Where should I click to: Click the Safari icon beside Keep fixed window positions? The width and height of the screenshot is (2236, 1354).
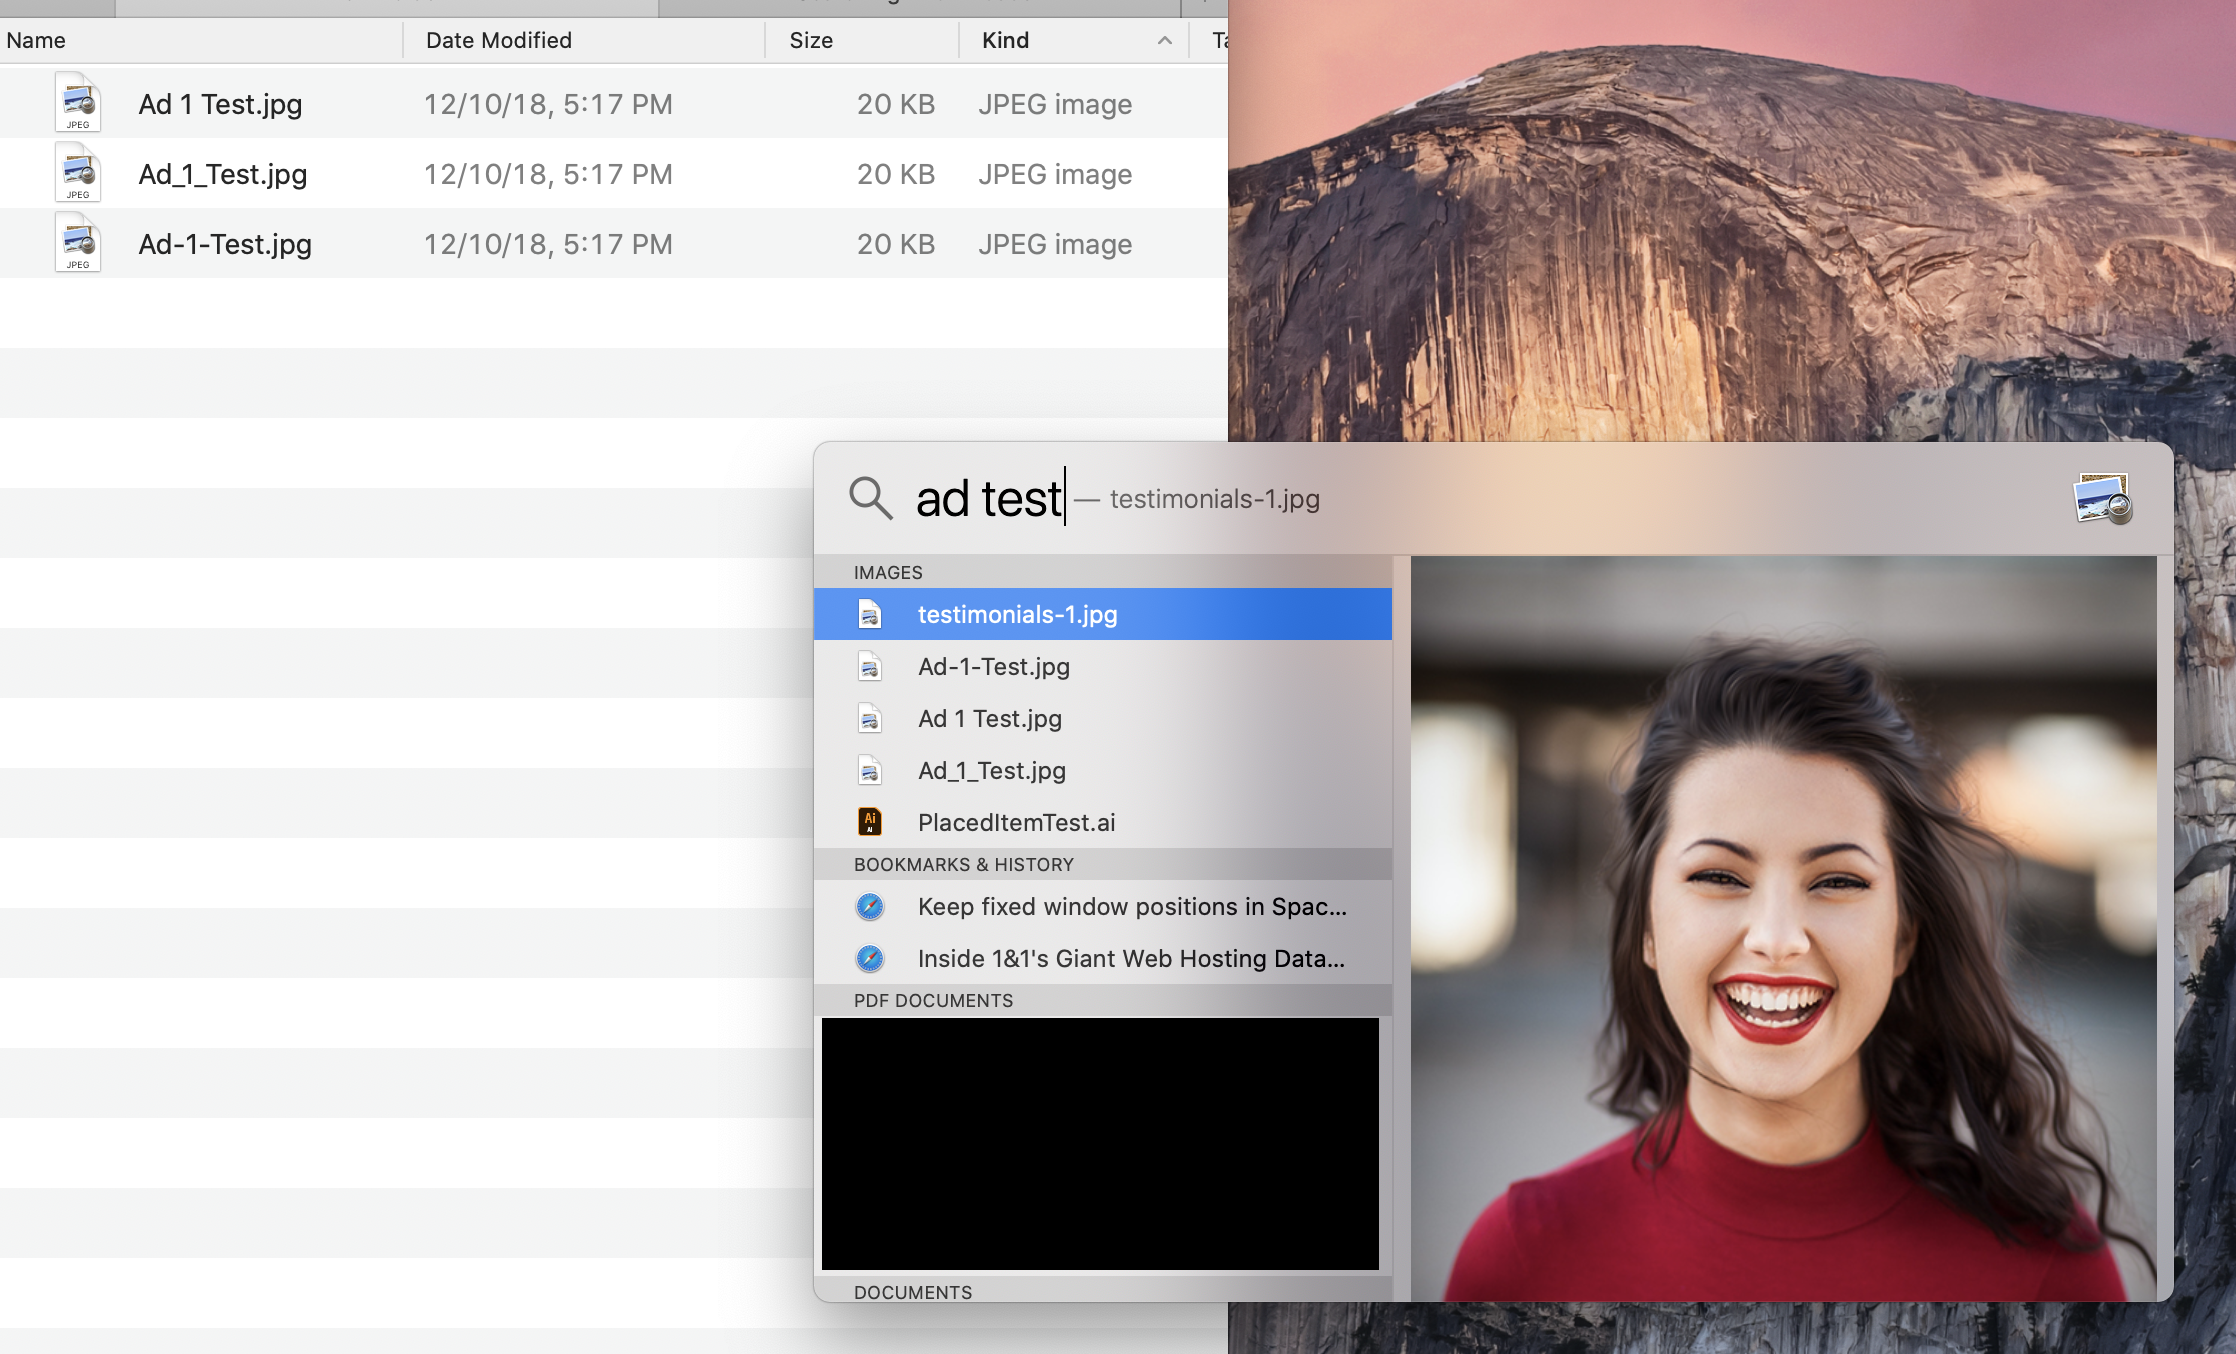tap(870, 907)
